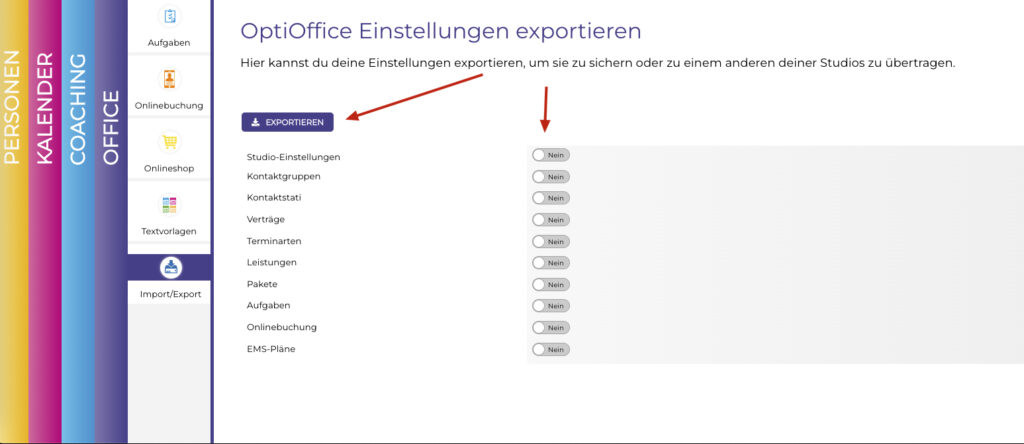Image resolution: width=1024 pixels, height=444 pixels.
Task: Toggle Kontaktgruppen export on
Action: tap(551, 176)
